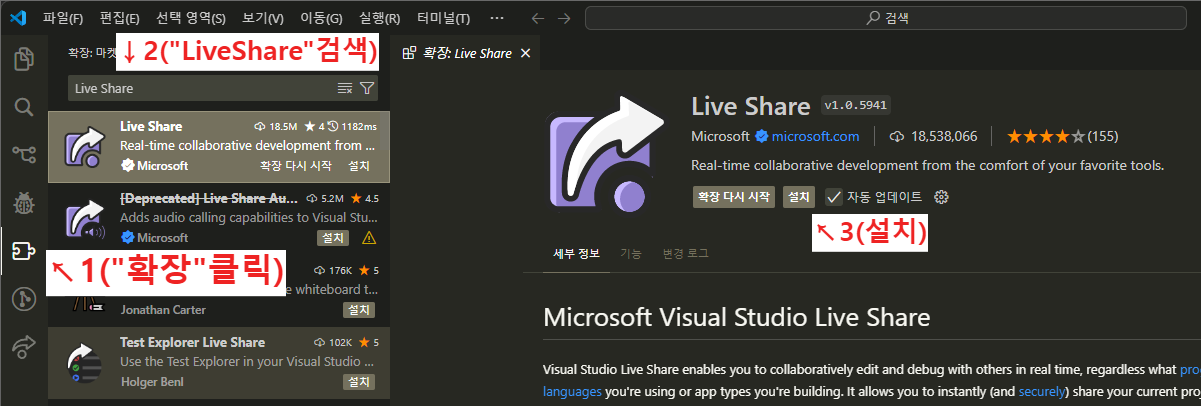Open the 편집(E) menu
The height and width of the screenshot is (406, 1201).
click(120, 18)
